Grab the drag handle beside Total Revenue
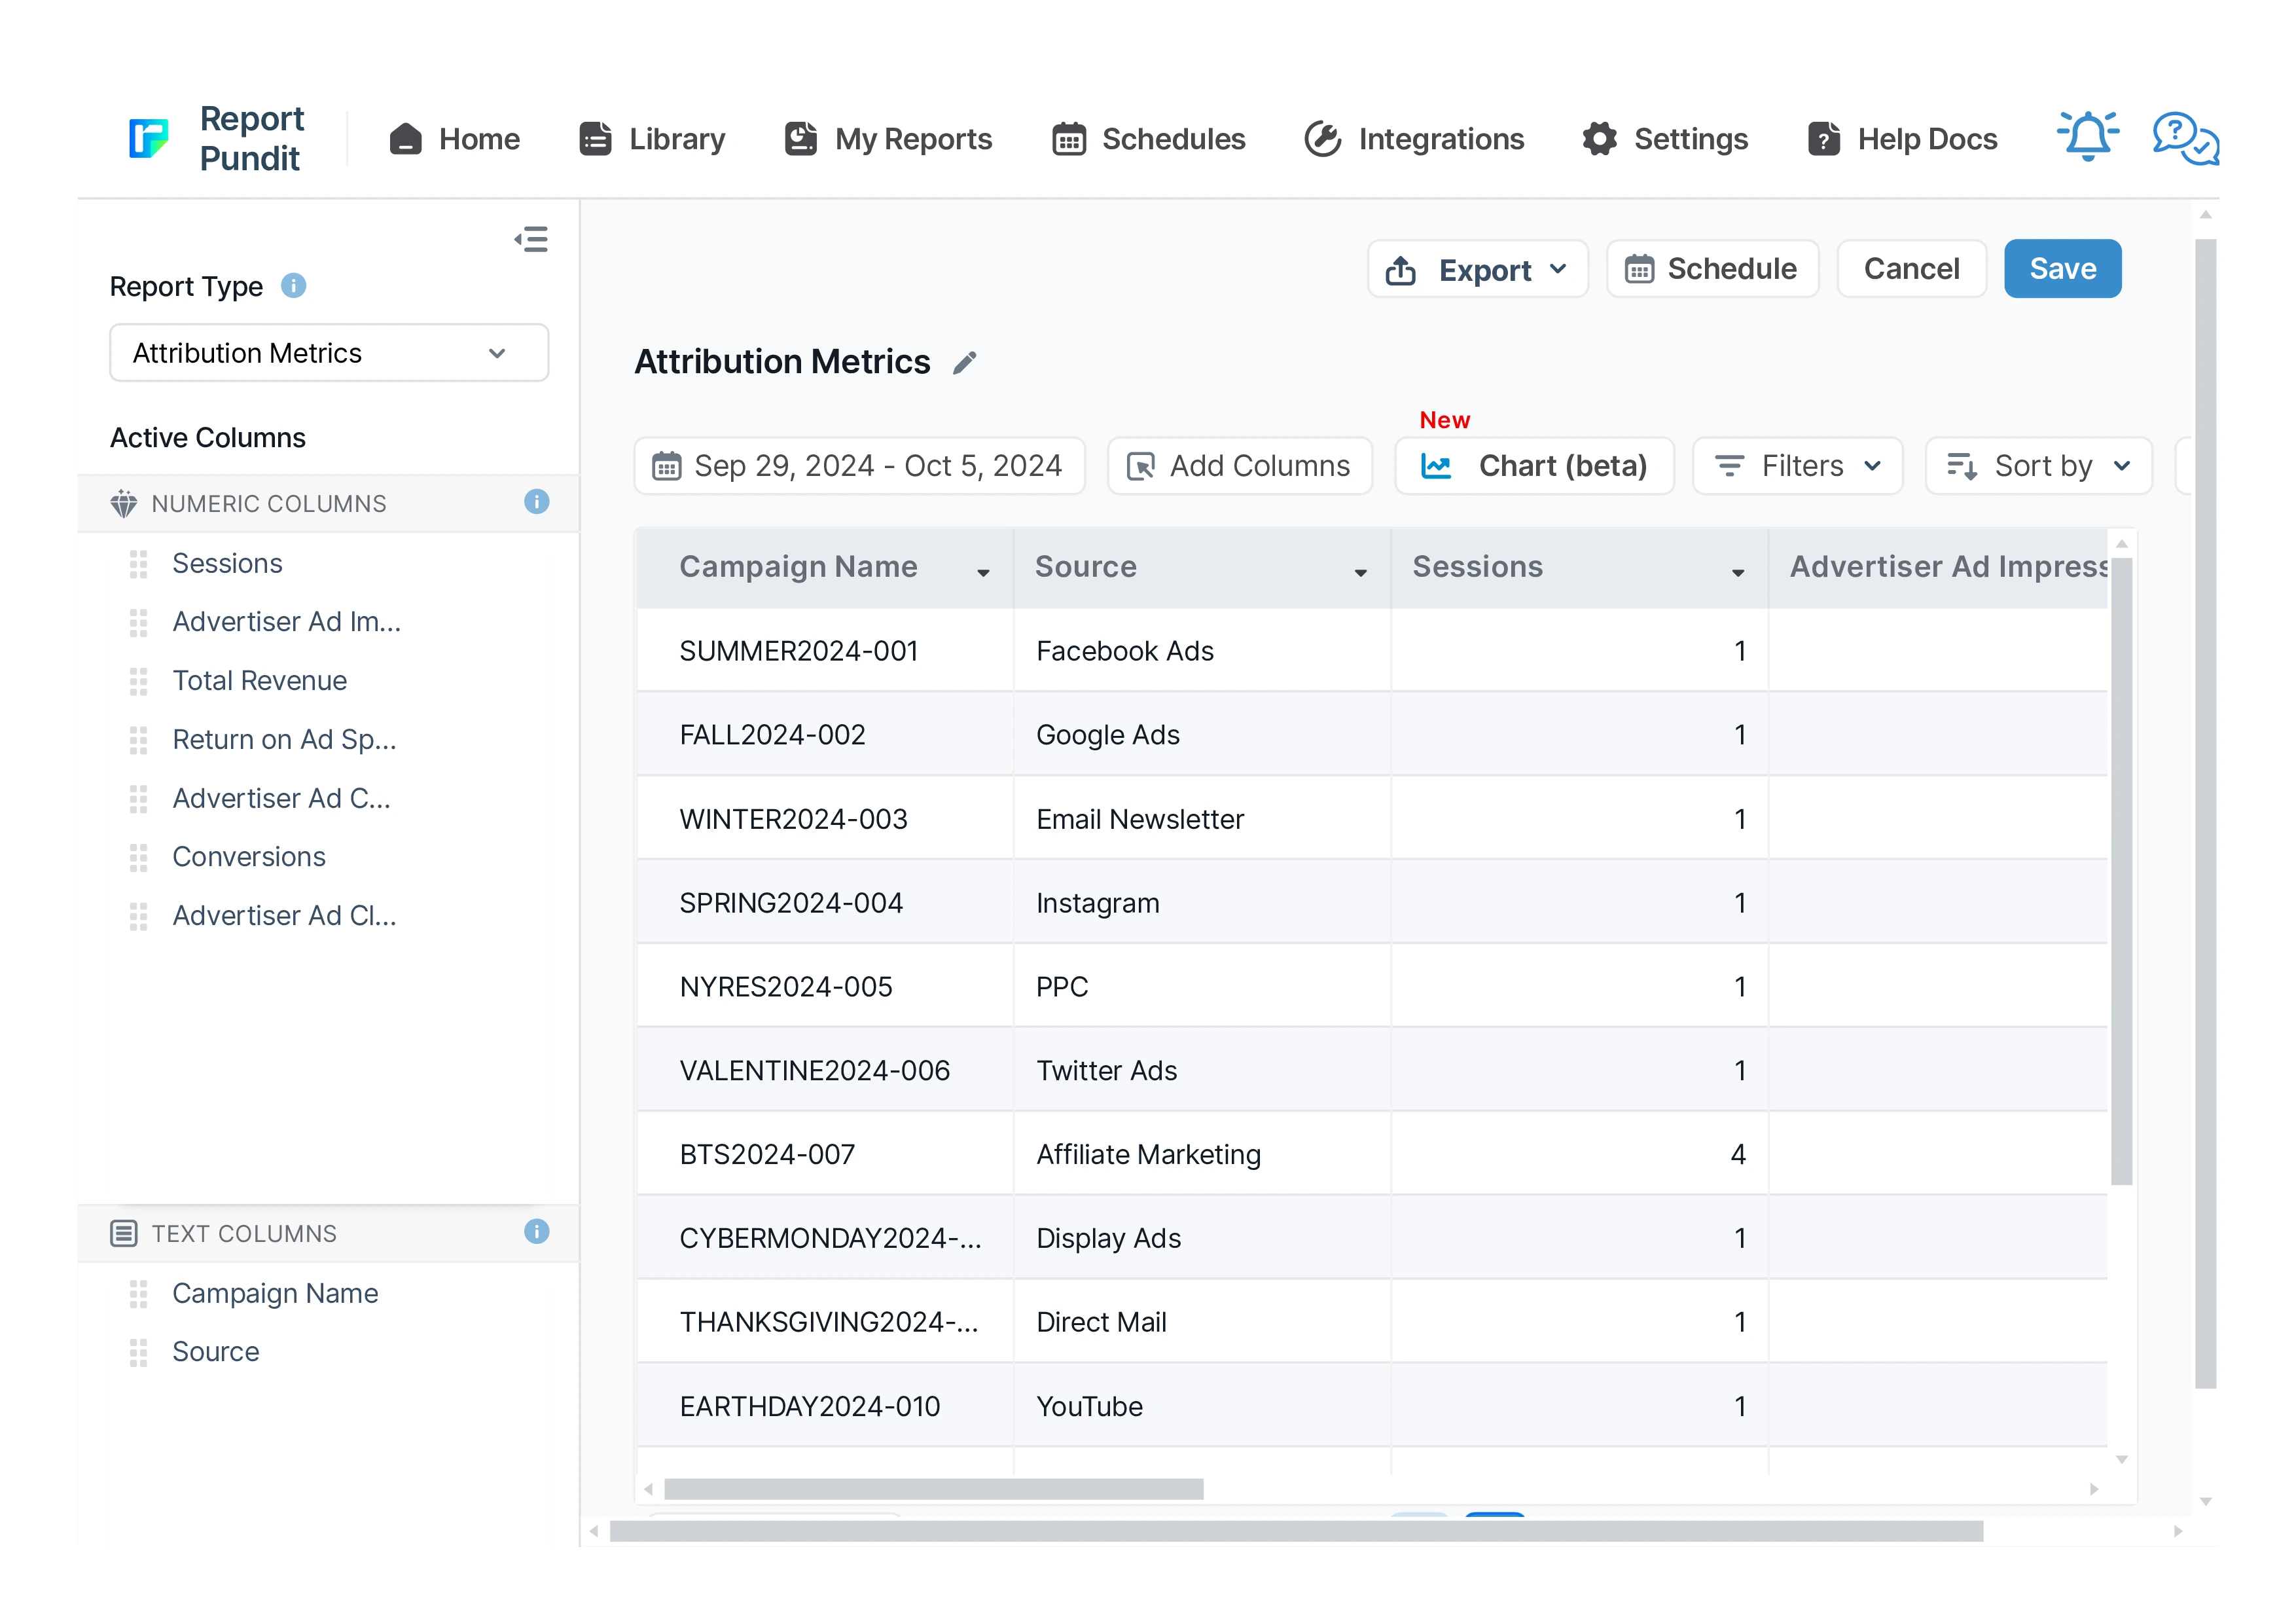Viewport: 2296px width, 1623px height. point(138,681)
